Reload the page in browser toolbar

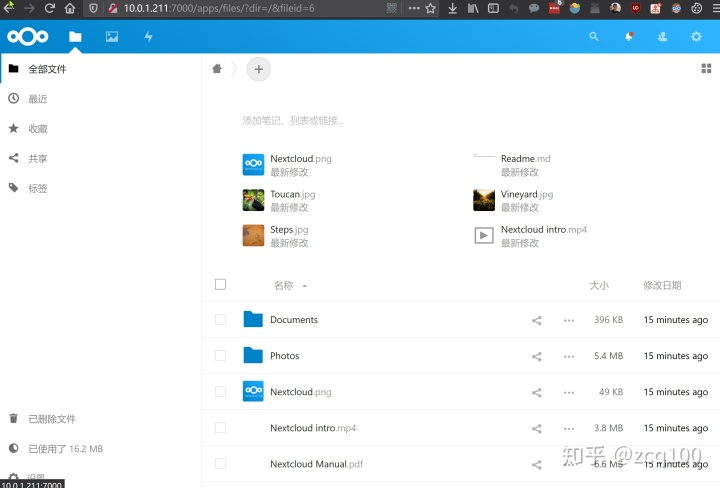50,8
